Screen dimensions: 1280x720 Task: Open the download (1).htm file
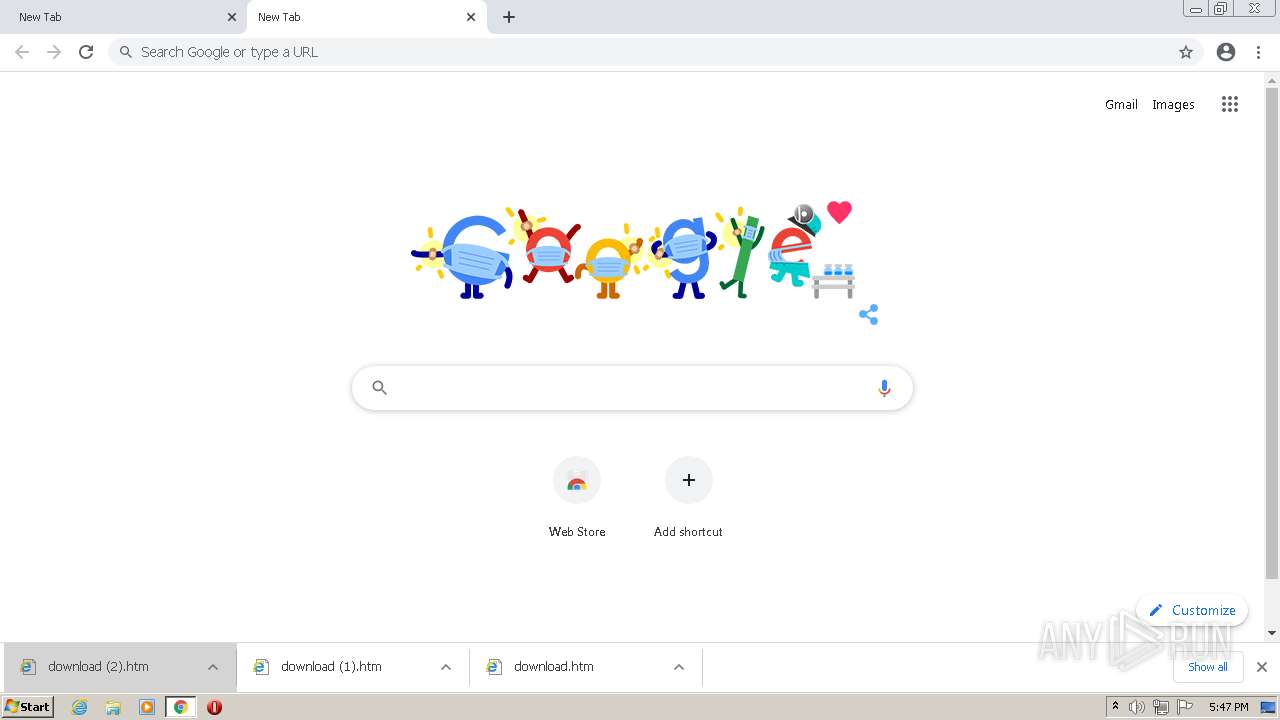tap(331, 667)
